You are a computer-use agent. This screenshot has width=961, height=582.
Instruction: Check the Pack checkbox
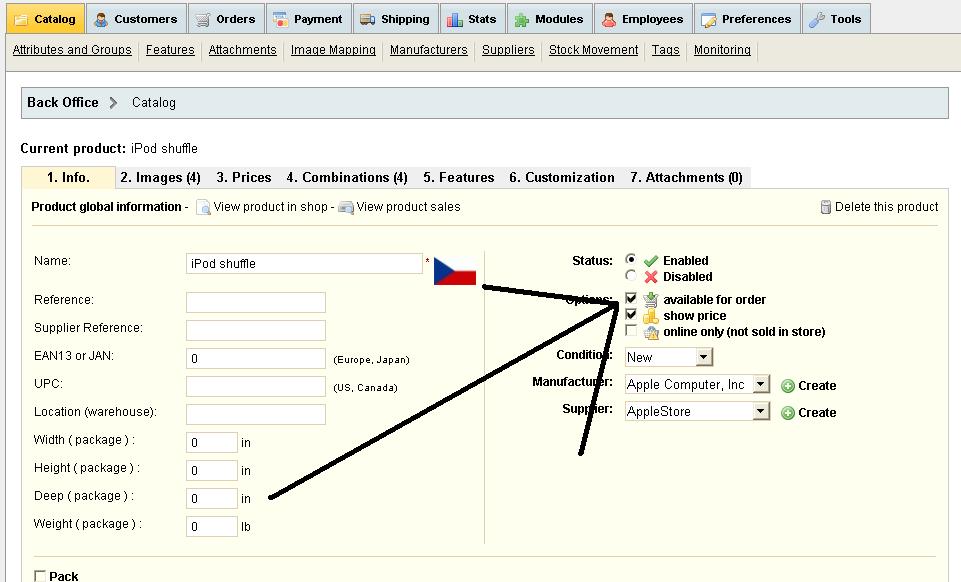pyautogui.click(x=40, y=576)
